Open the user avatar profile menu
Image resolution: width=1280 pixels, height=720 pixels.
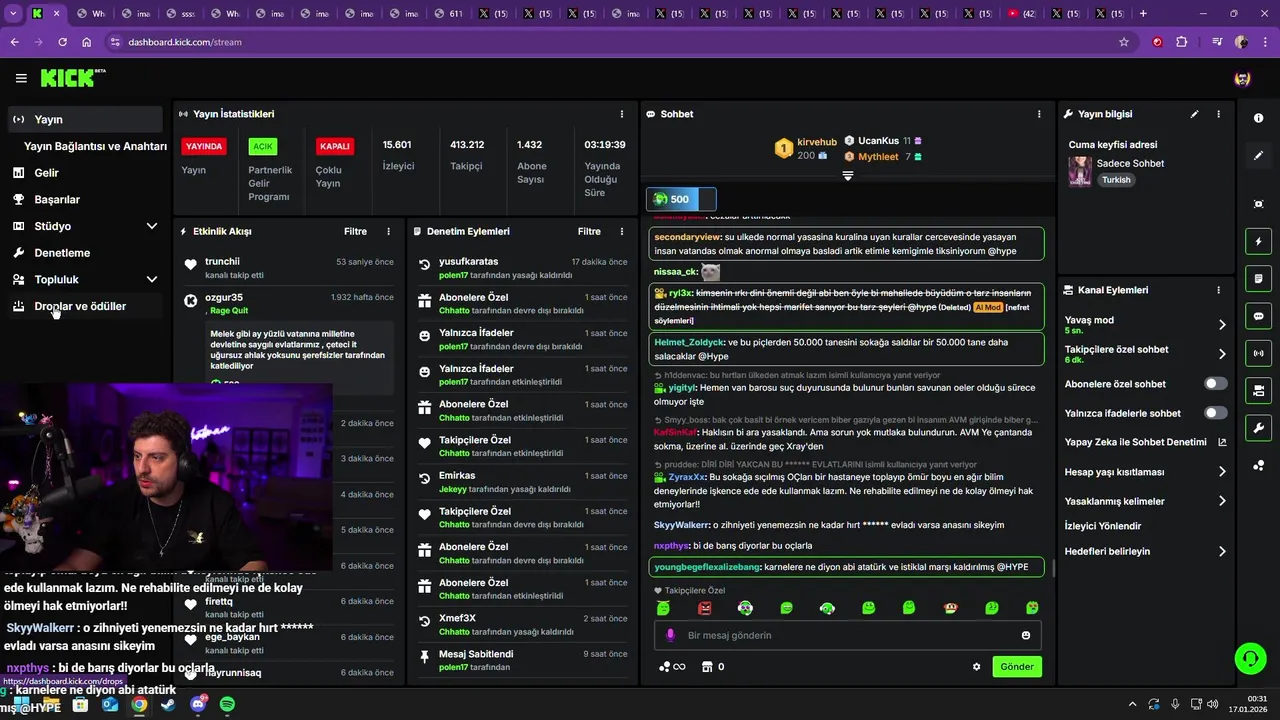click(x=1242, y=78)
